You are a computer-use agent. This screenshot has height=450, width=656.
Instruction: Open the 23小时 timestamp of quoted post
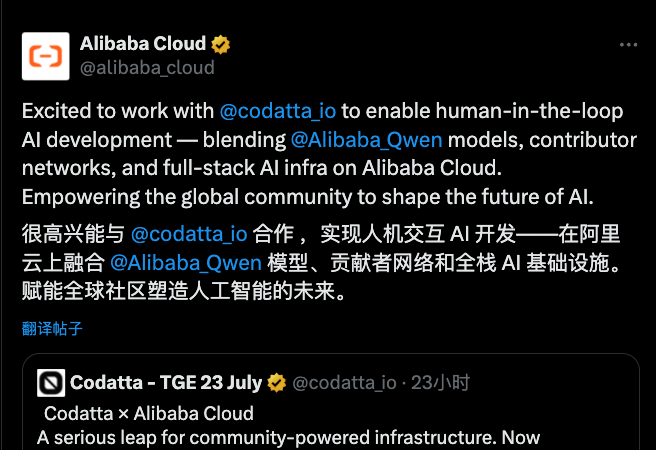pos(441,383)
